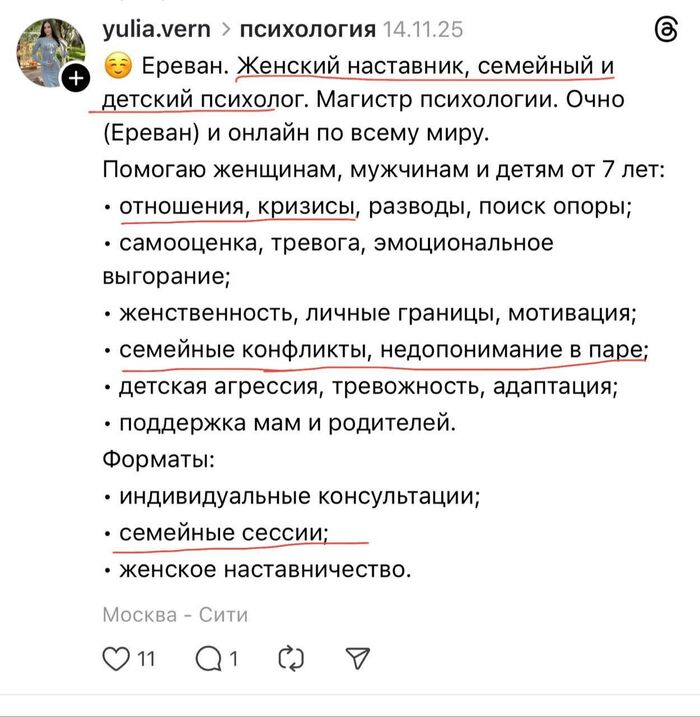This screenshot has width=700, height=717.
Task: View the 11 likes count
Action: 146,659
